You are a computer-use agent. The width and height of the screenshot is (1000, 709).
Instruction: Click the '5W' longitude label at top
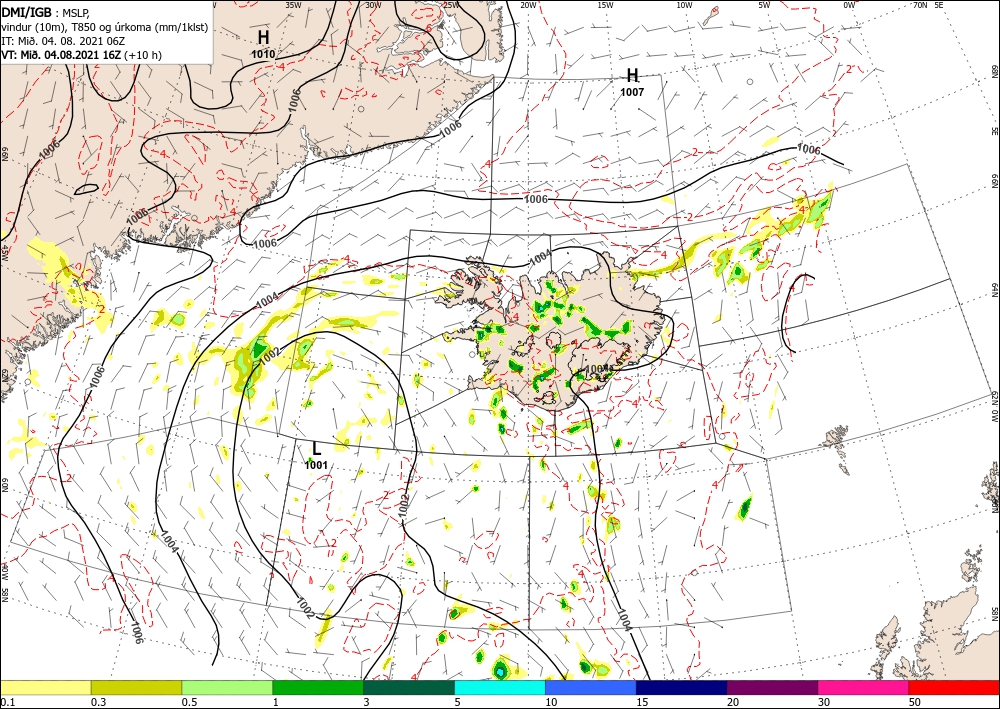(x=765, y=5)
